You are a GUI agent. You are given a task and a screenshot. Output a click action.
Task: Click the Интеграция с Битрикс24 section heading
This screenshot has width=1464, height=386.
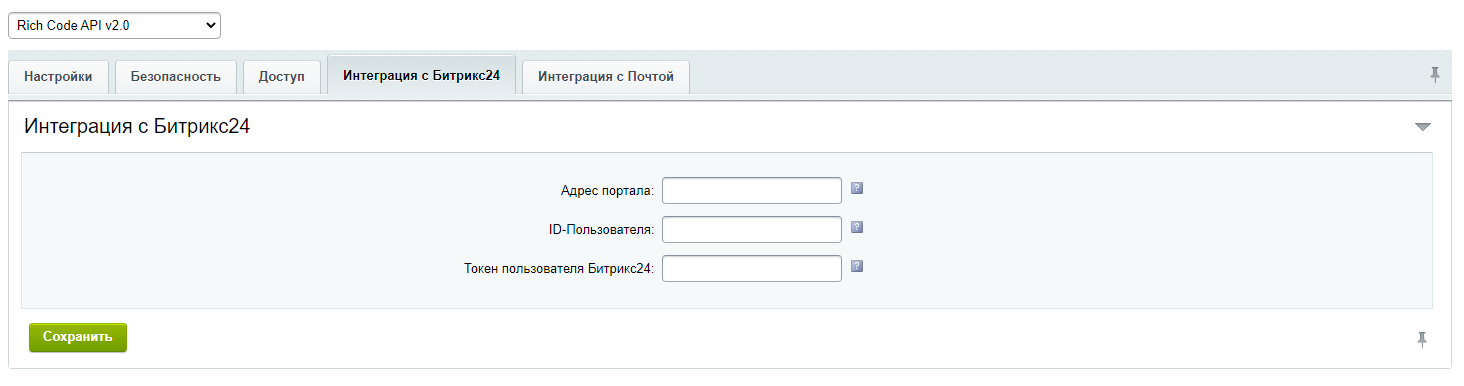(137, 127)
